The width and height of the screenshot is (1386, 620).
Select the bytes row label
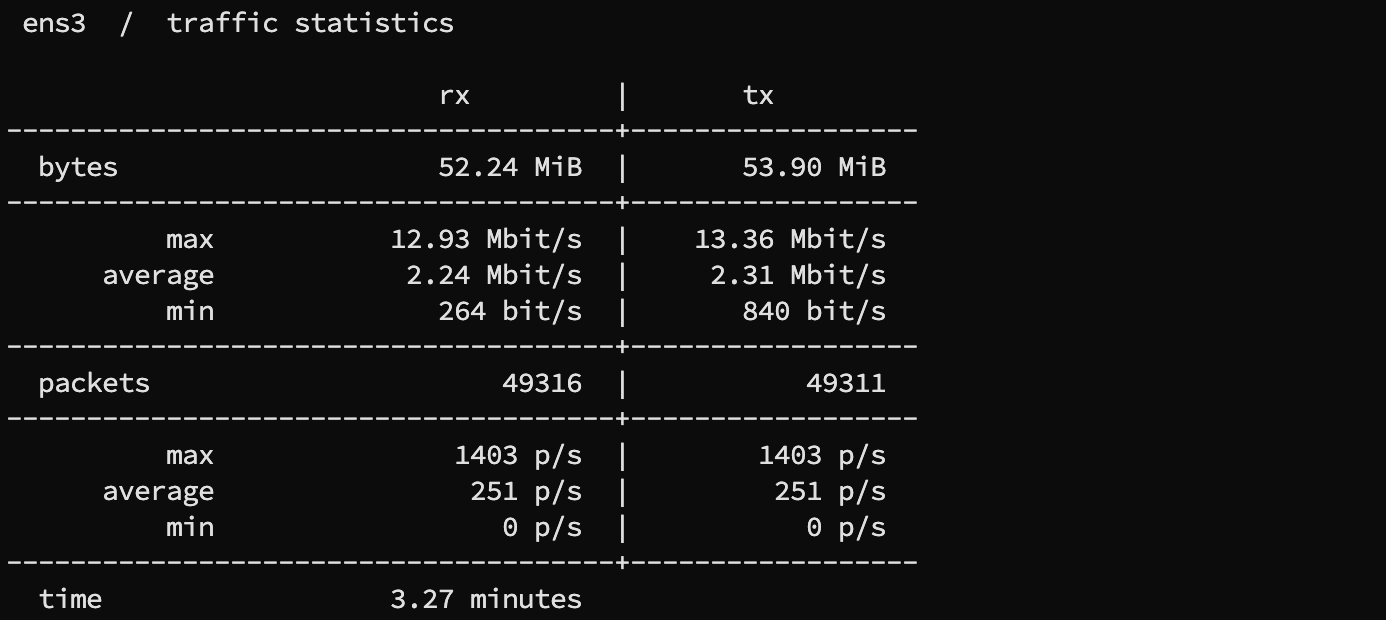point(78,167)
